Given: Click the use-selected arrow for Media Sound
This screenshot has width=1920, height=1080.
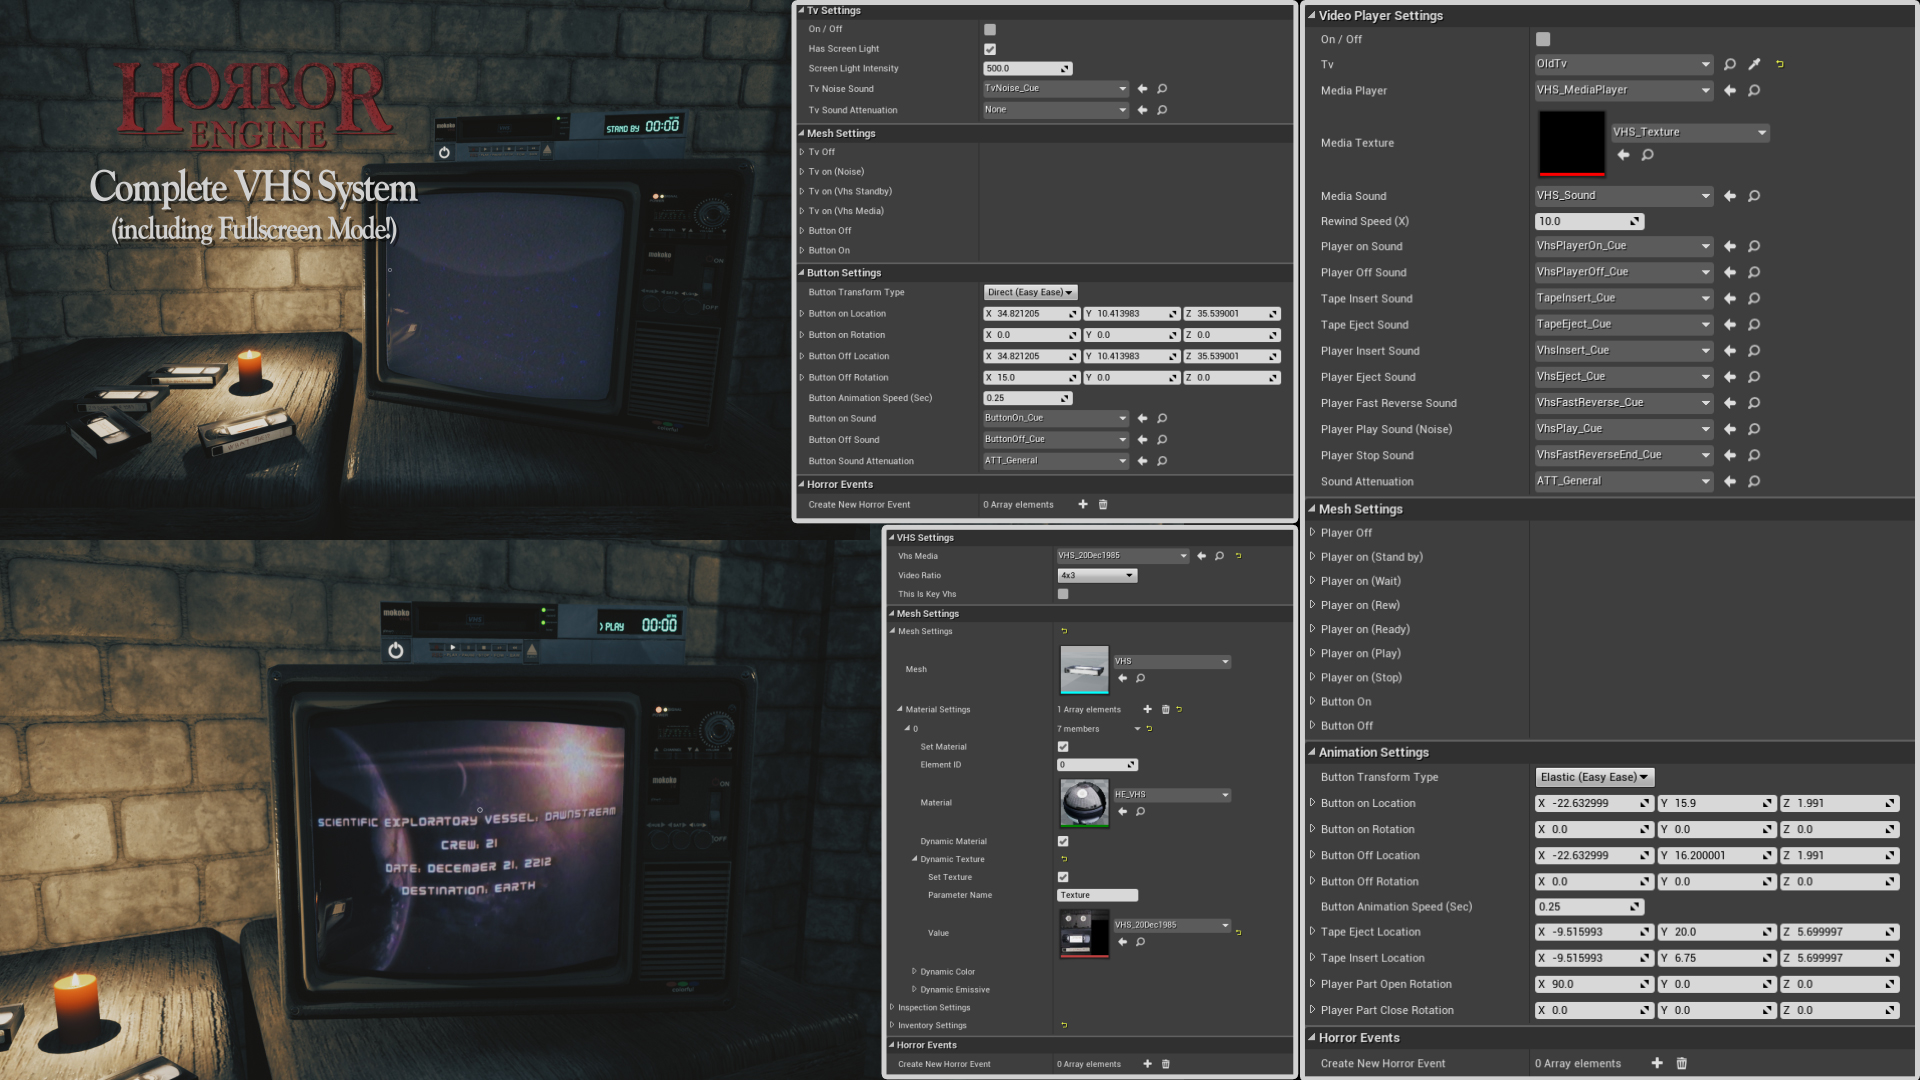Looking at the screenshot, I should [1730, 196].
